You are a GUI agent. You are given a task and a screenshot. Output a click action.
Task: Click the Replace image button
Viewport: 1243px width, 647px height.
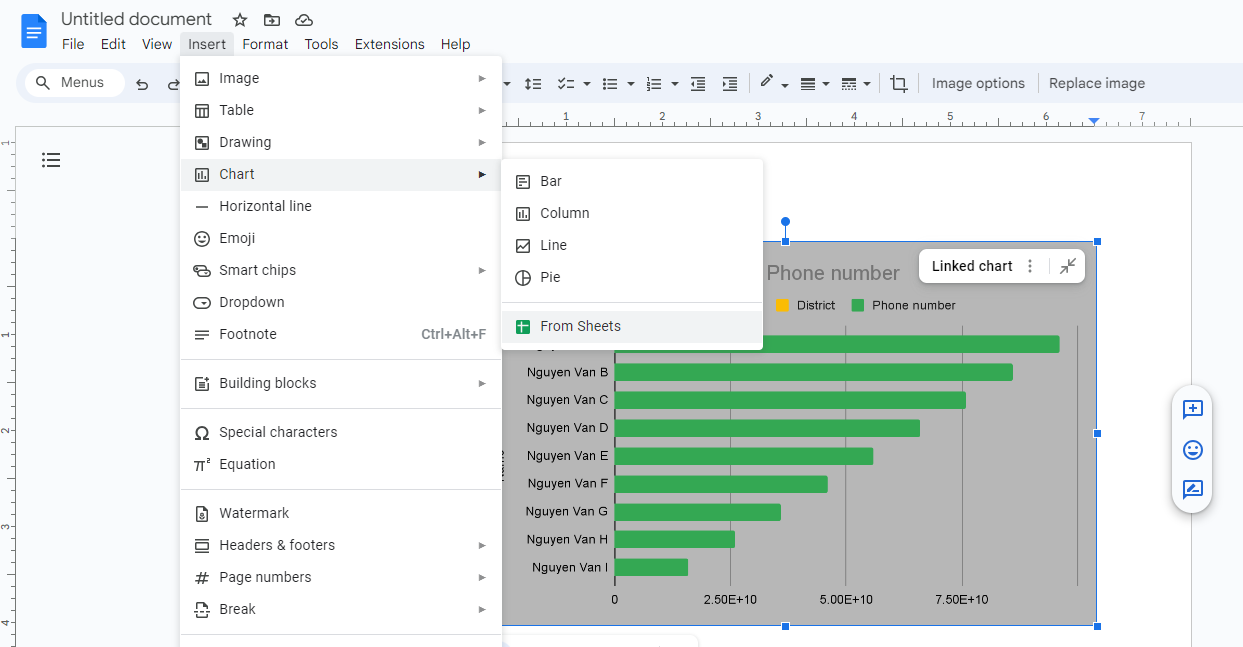[x=1096, y=84]
